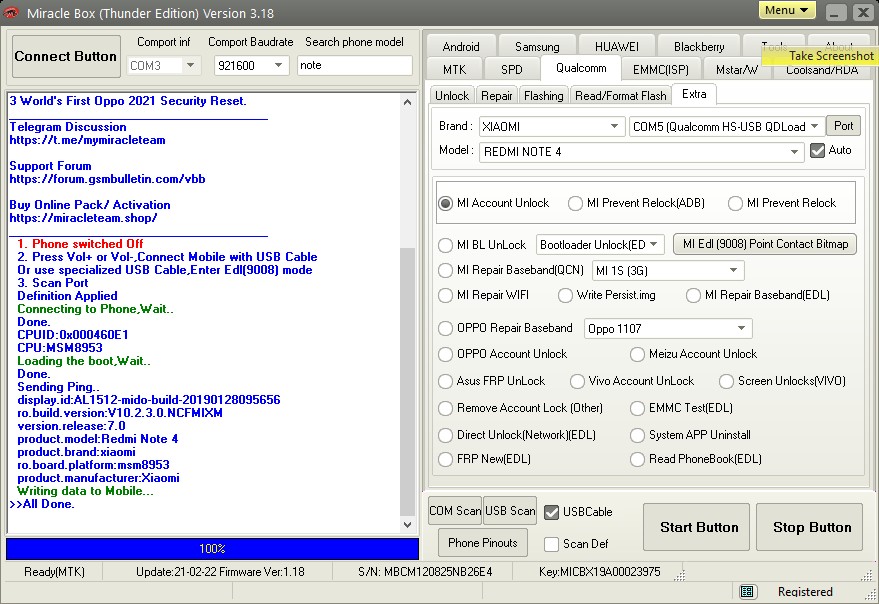The height and width of the screenshot is (604, 879).
Task: Switch to the Samsung tab
Action: pyautogui.click(x=537, y=47)
